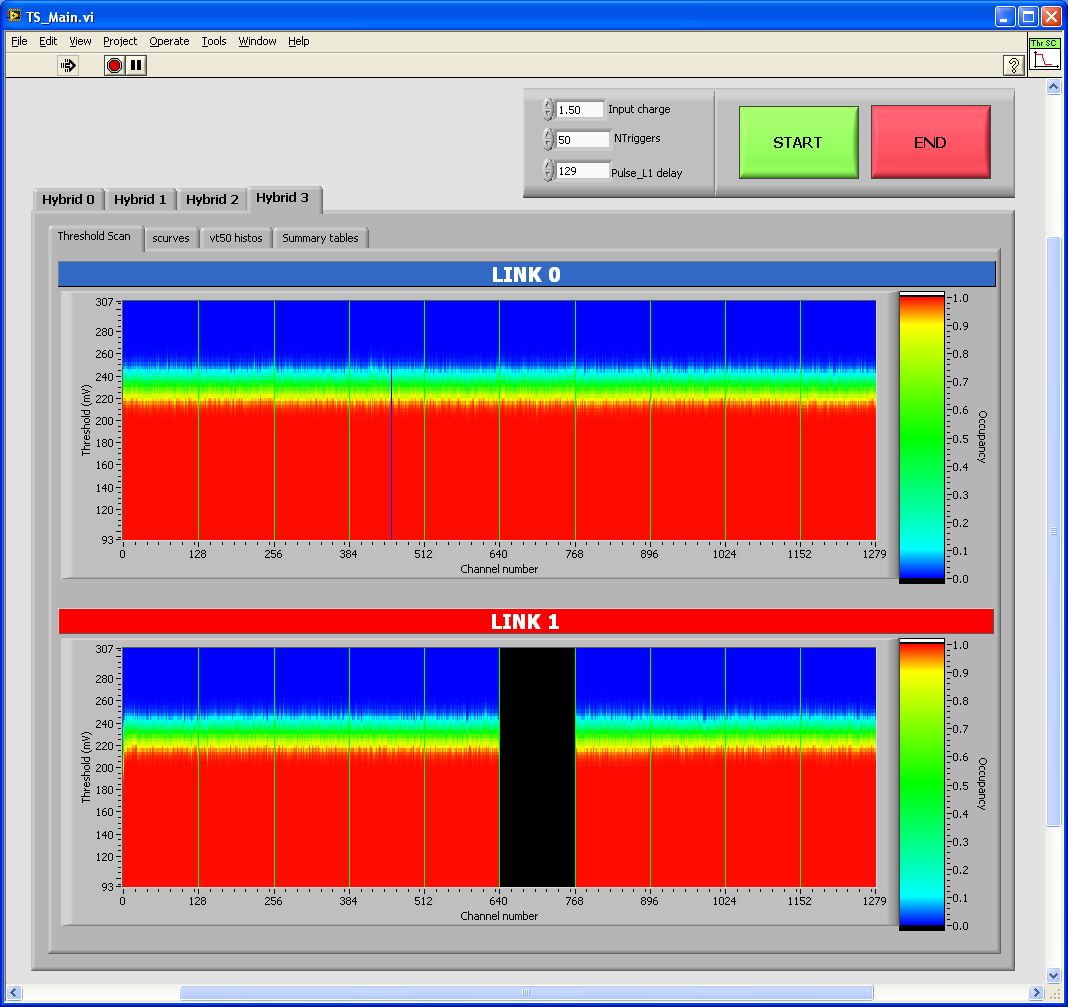Show the Summary tables tab
1068x1007 pixels.
click(x=320, y=238)
